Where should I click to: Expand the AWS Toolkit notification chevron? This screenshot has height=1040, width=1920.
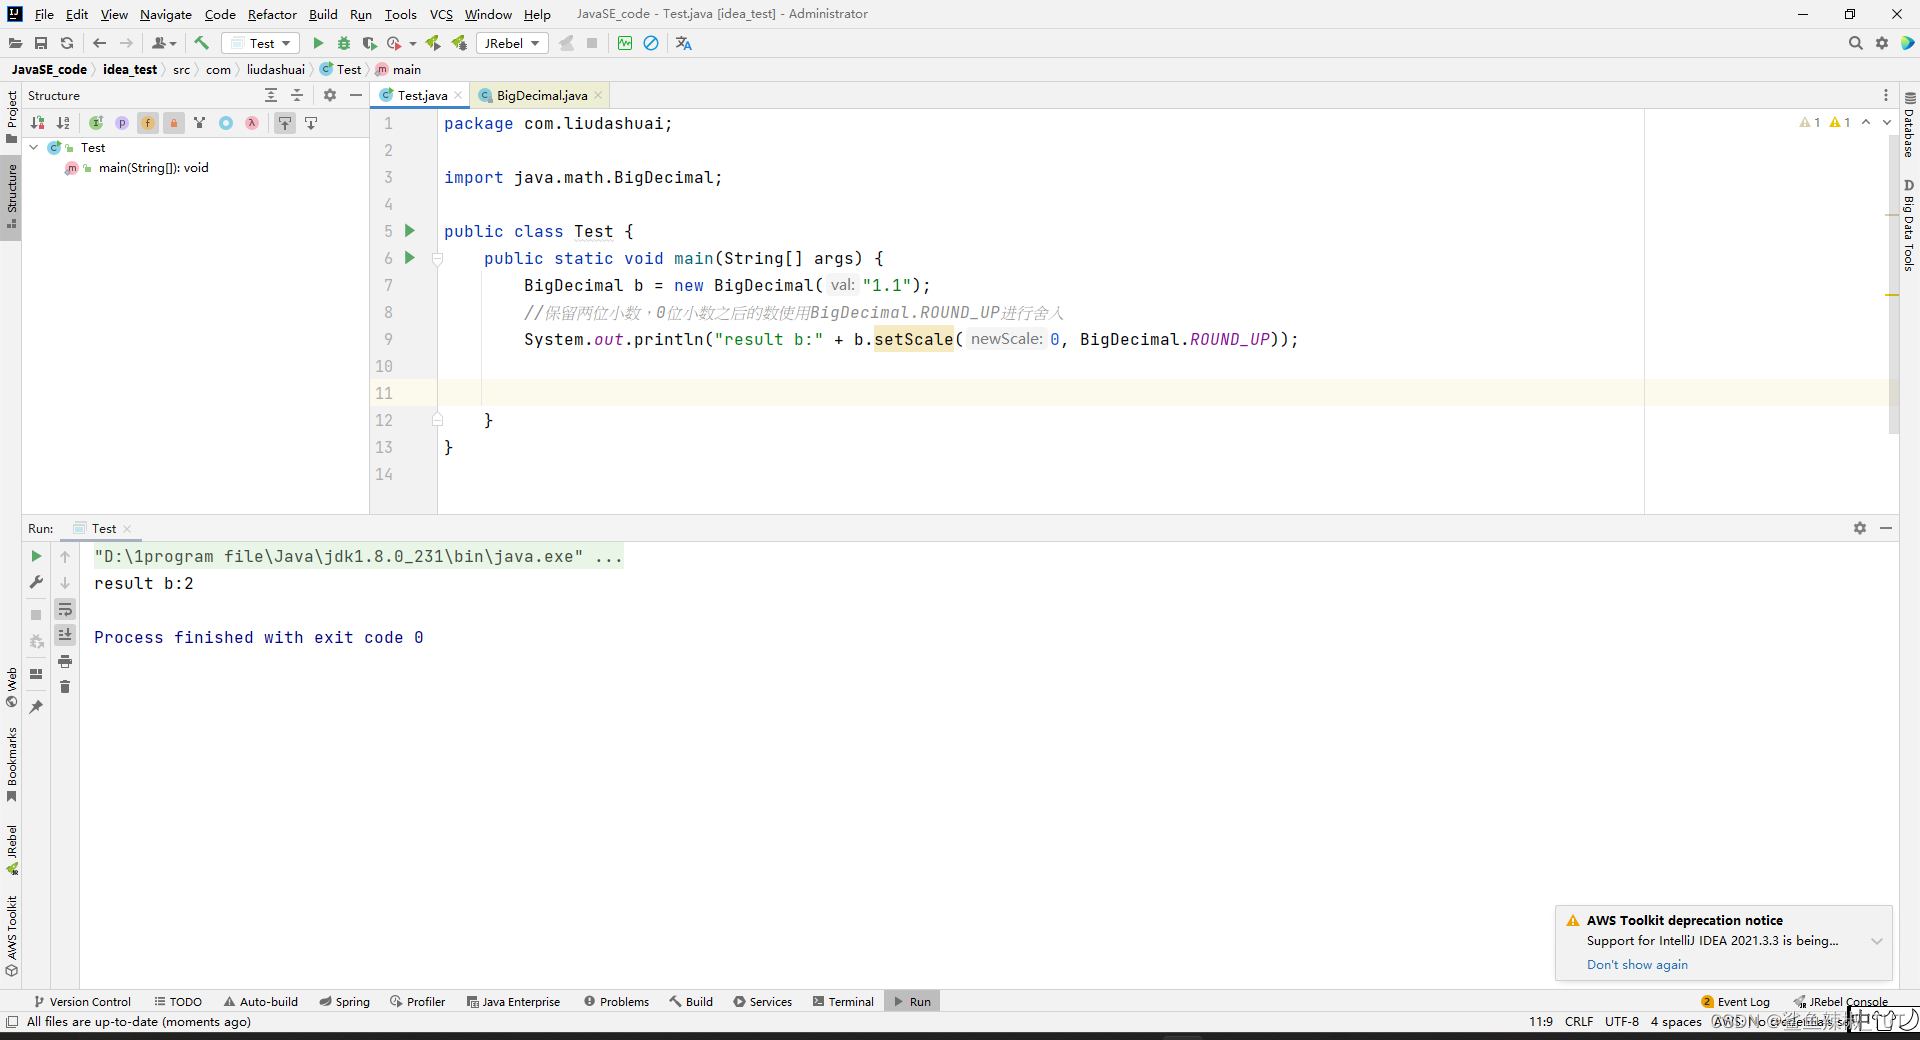[x=1877, y=941]
